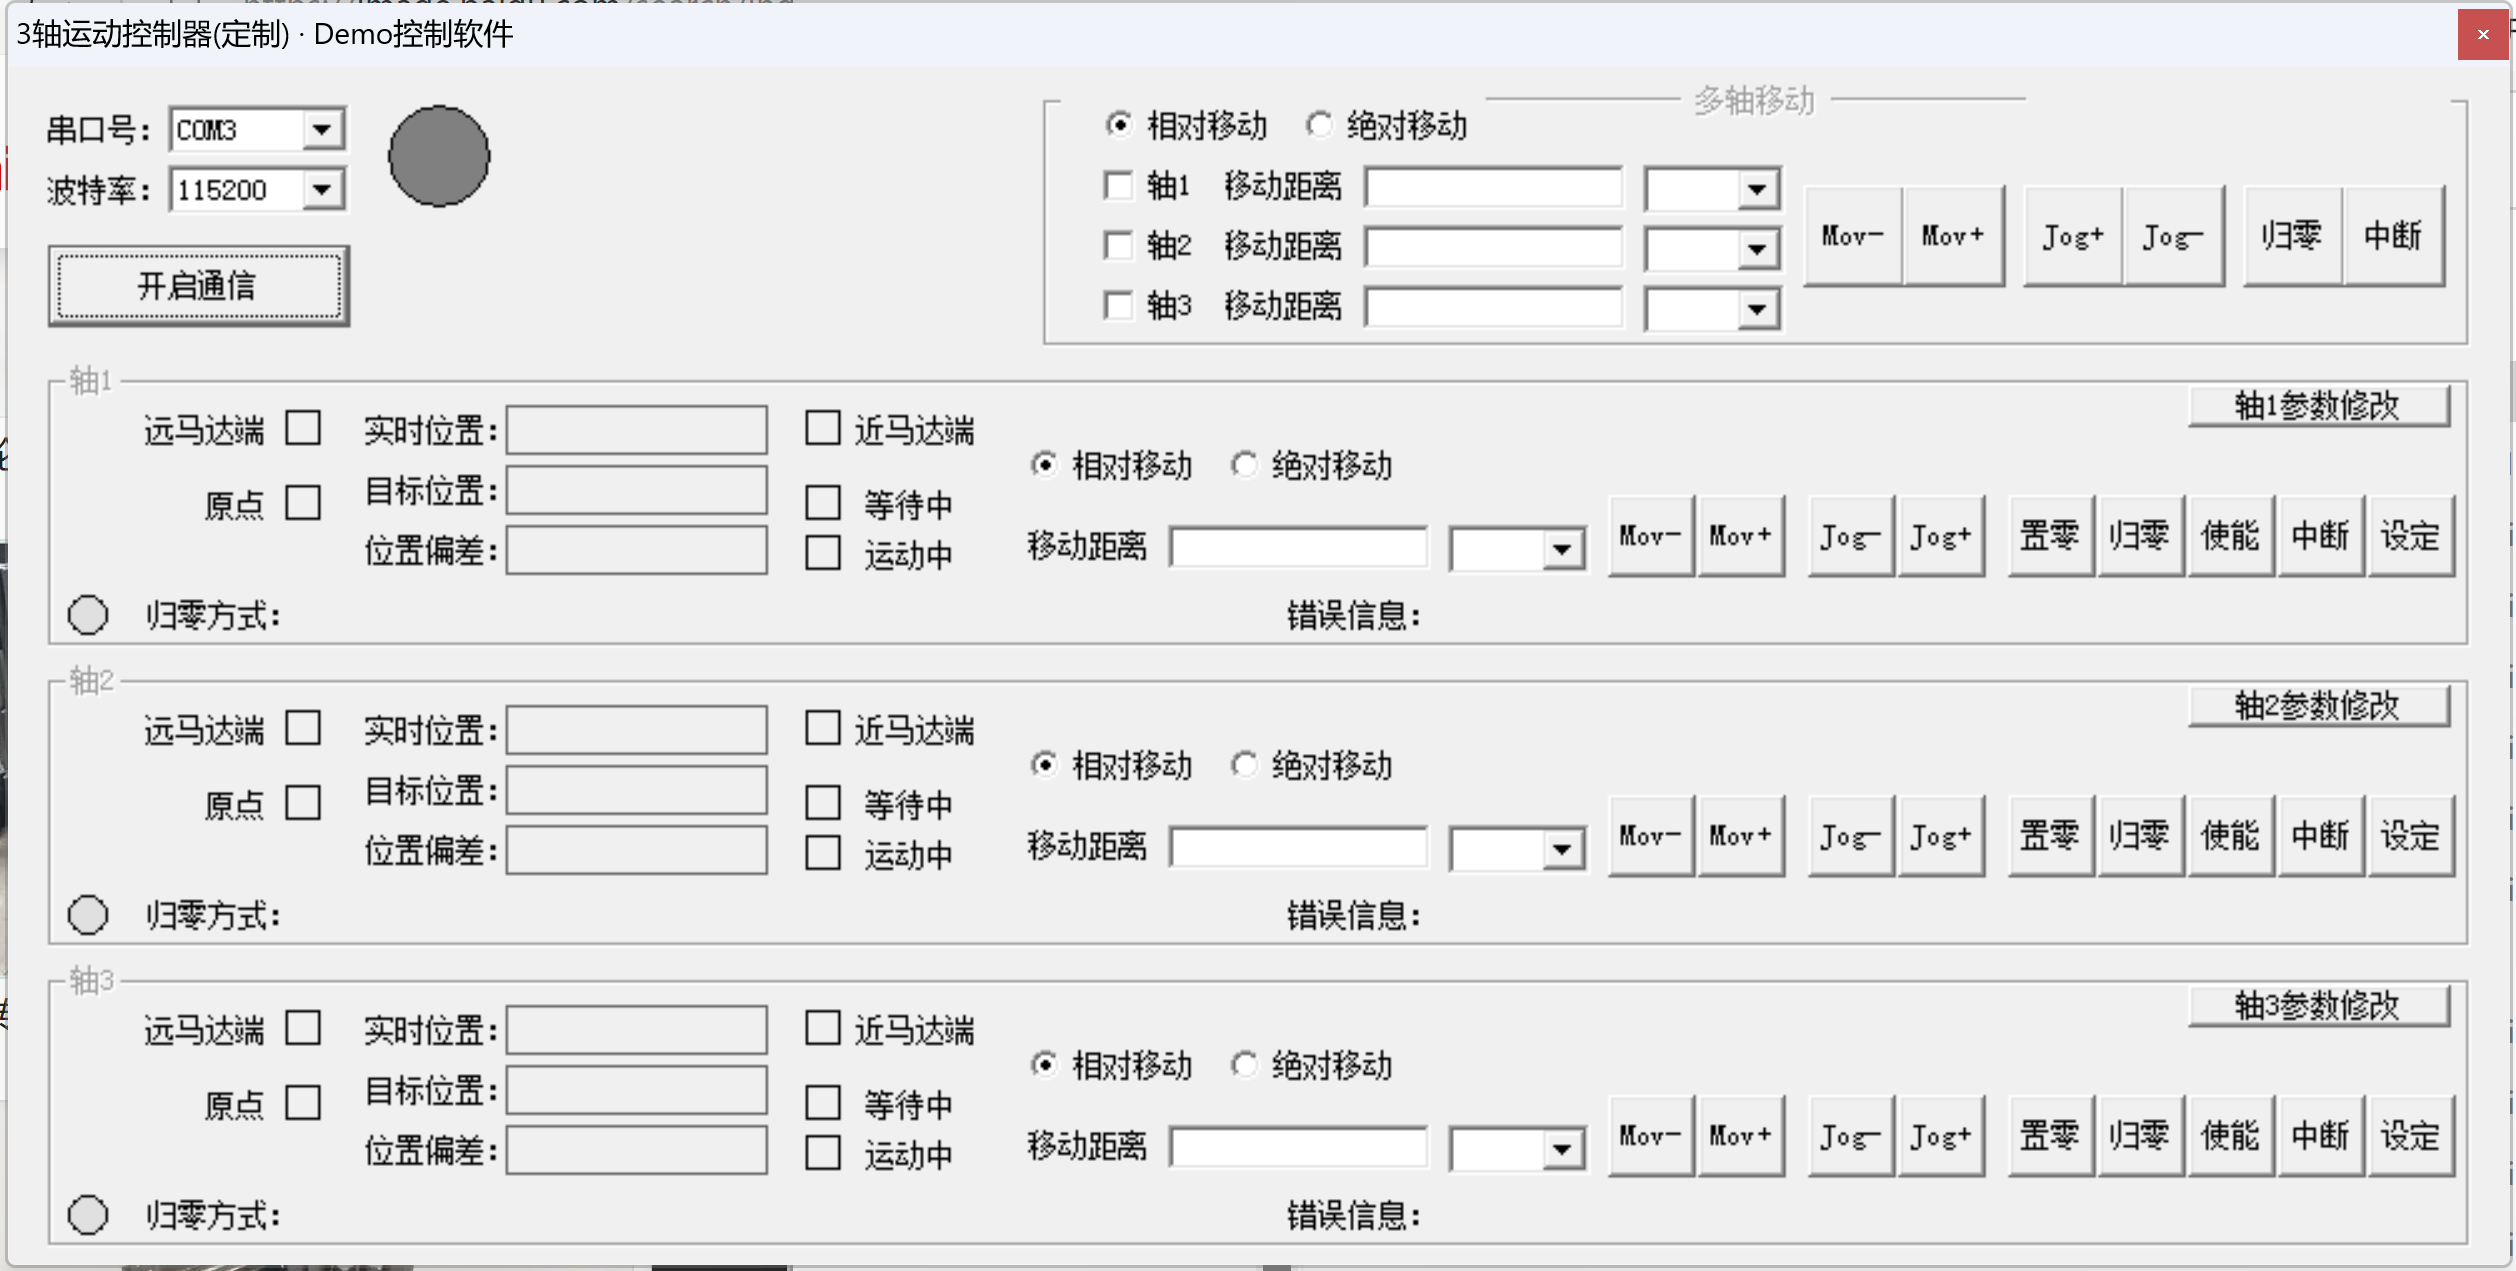Screen dimensions: 2516x1271
Task: Click Mov- in the 多轴移动 group
Action: click(x=1853, y=236)
